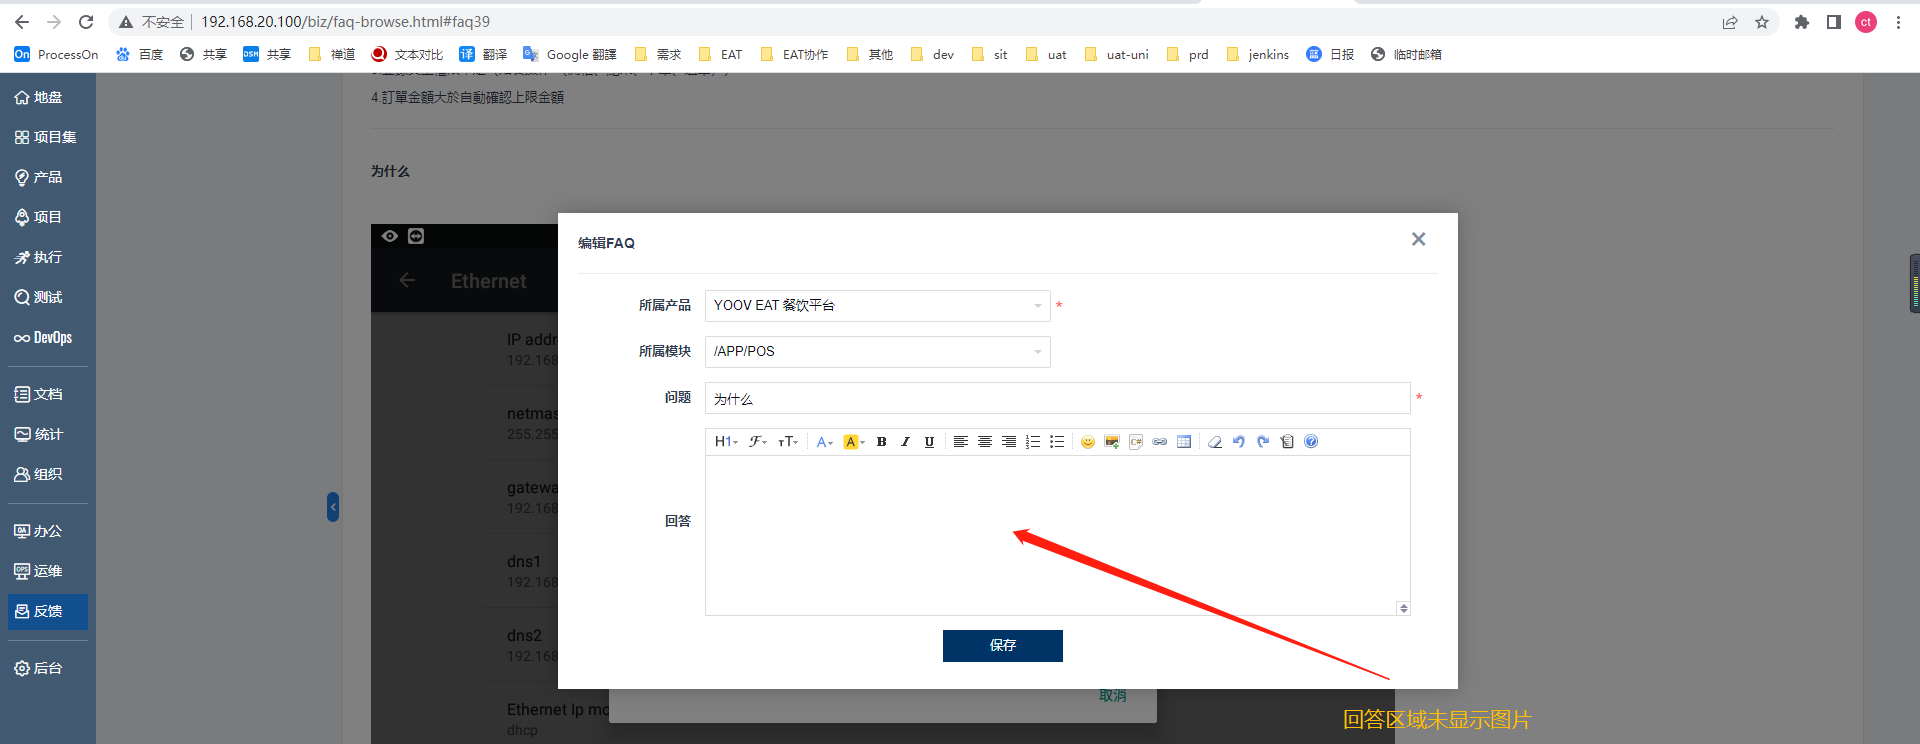Insert an emoticon in the answer editor

pos(1087,442)
